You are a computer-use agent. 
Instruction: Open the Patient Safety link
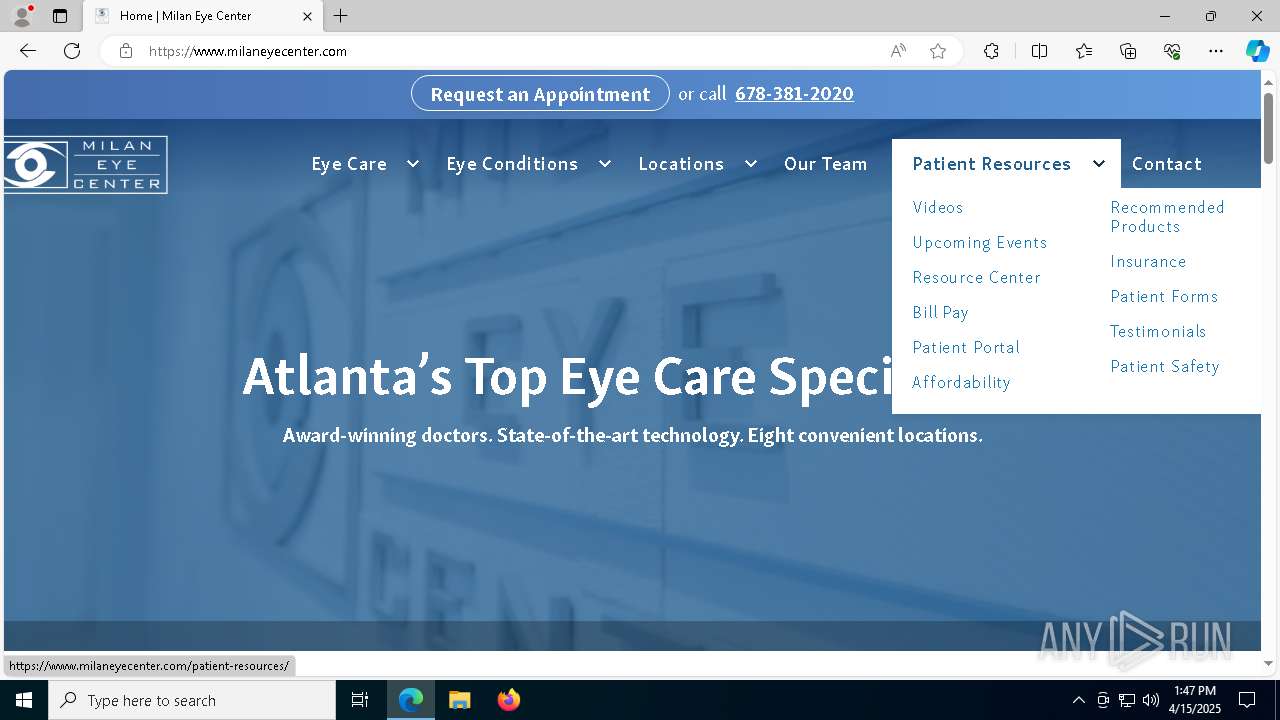(1164, 366)
